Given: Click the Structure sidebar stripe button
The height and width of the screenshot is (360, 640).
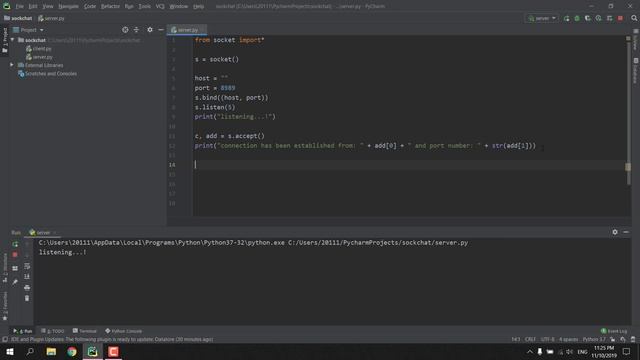Looking at the screenshot, I should [x=5, y=267].
